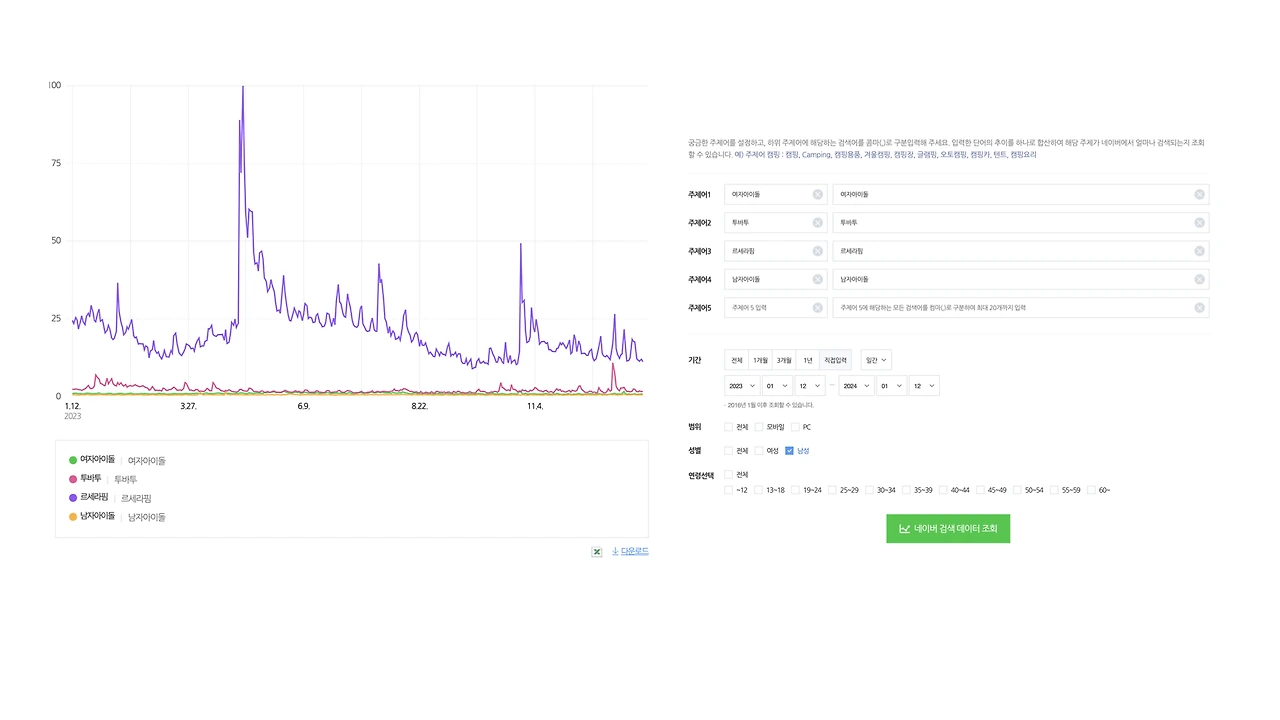
Task: Click the purple 르세라핌 legend dot
Action: click(x=73, y=498)
